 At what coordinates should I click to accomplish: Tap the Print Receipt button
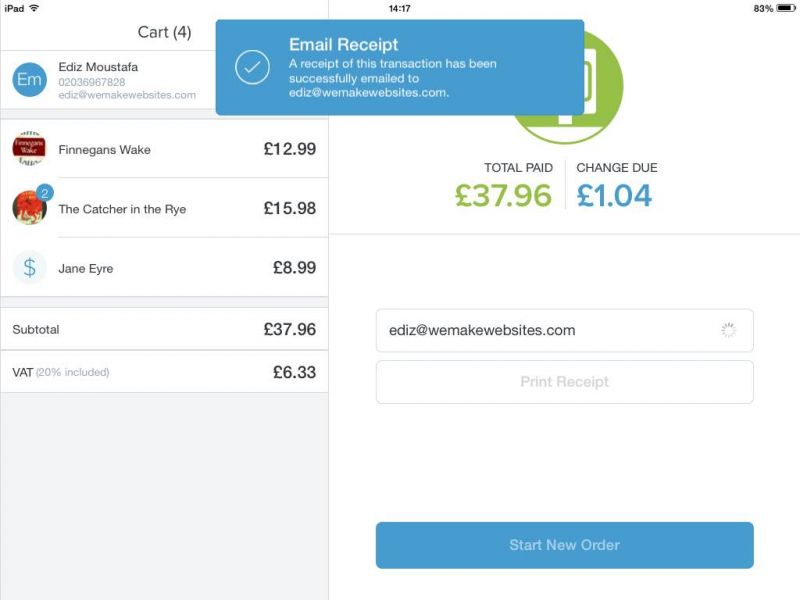point(564,382)
